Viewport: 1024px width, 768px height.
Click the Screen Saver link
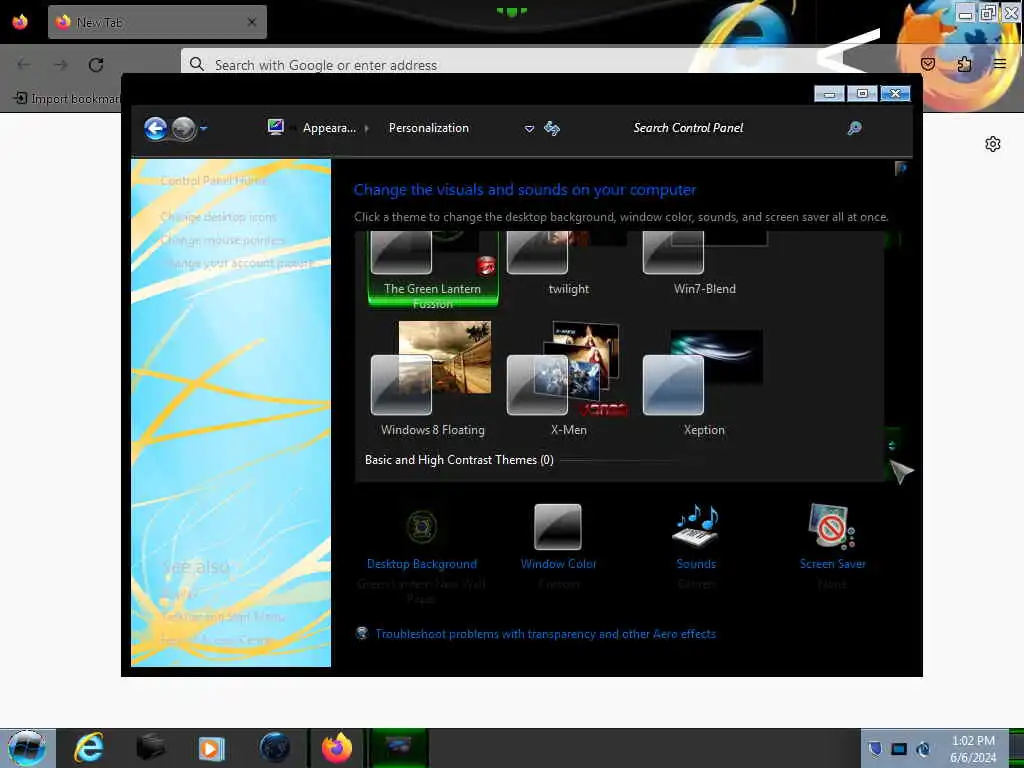click(832, 564)
